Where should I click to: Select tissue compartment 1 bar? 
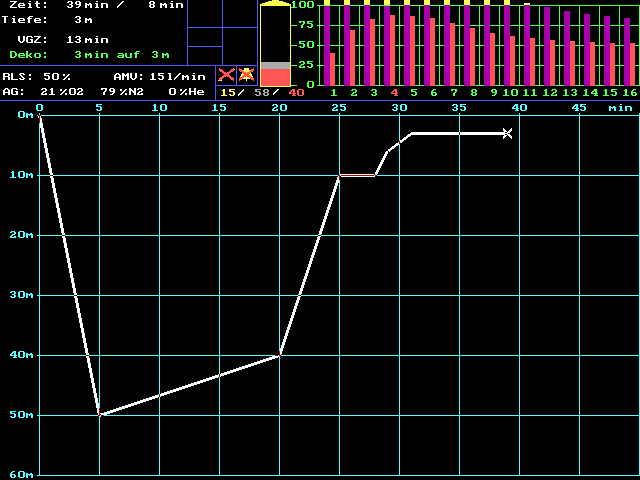click(x=332, y=46)
